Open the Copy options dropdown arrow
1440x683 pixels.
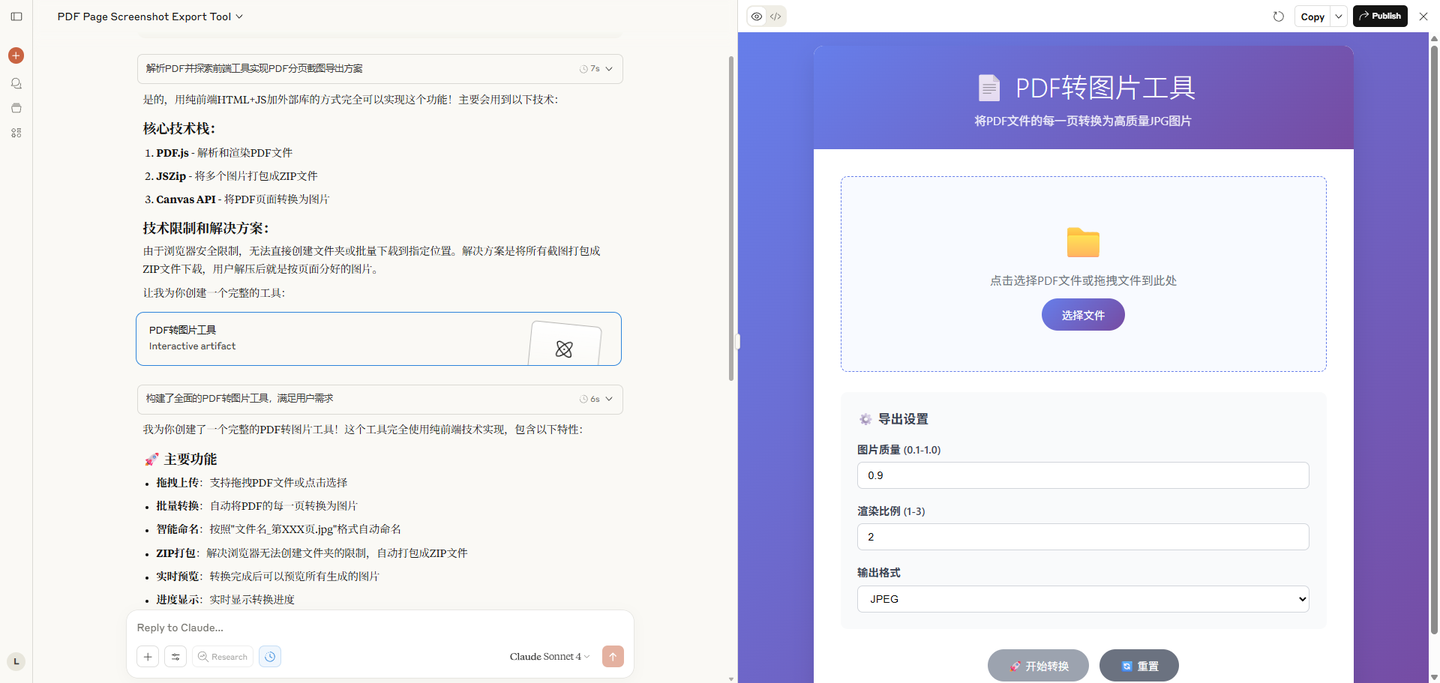tap(1339, 16)
